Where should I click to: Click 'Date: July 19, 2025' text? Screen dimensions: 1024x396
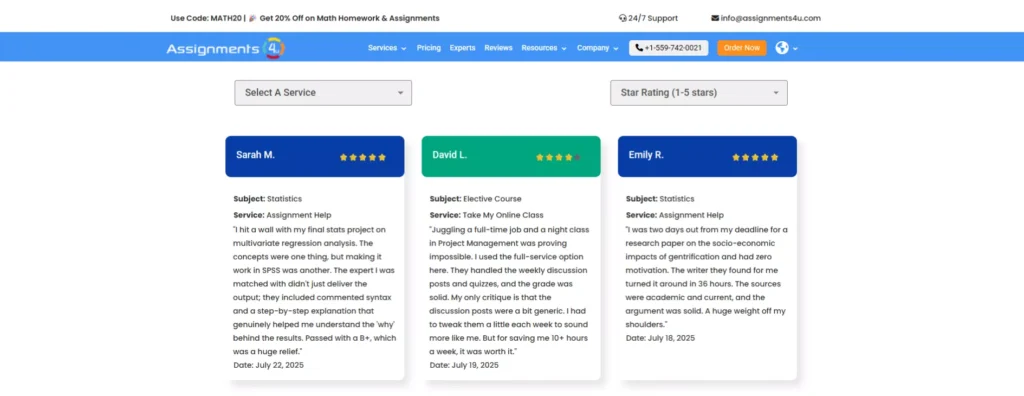[464, 365]
